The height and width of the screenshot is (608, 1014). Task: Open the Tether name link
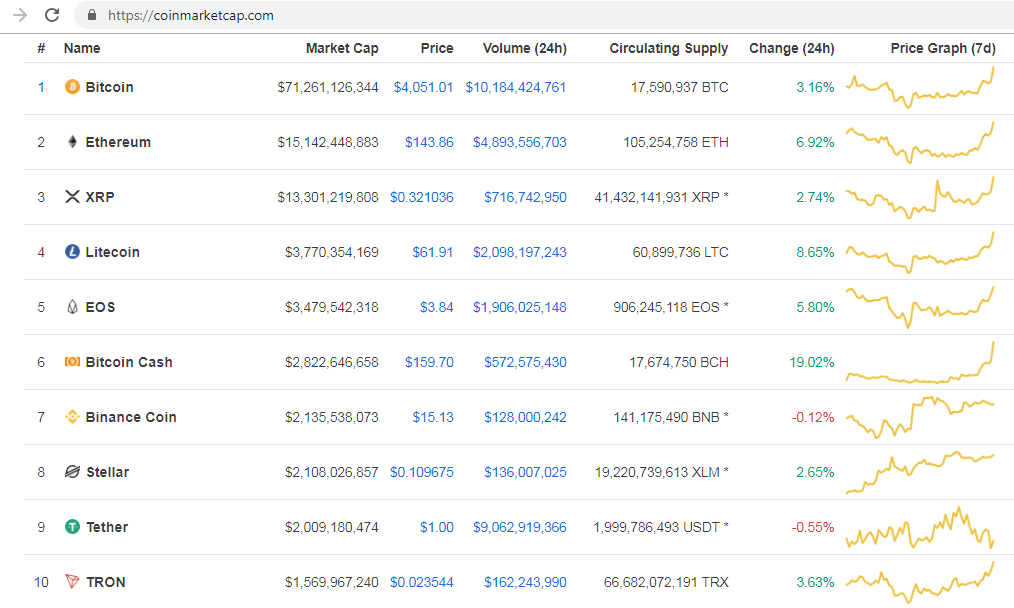(107, 527)
